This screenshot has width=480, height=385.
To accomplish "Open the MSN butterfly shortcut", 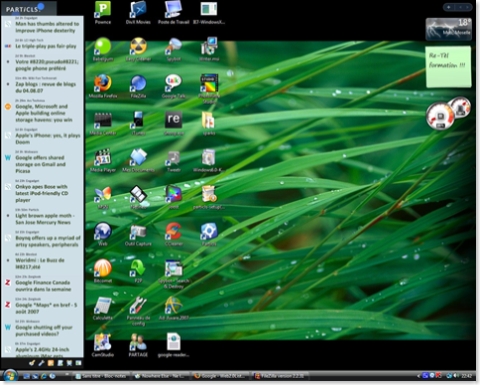I will click(x=103, y=197).
